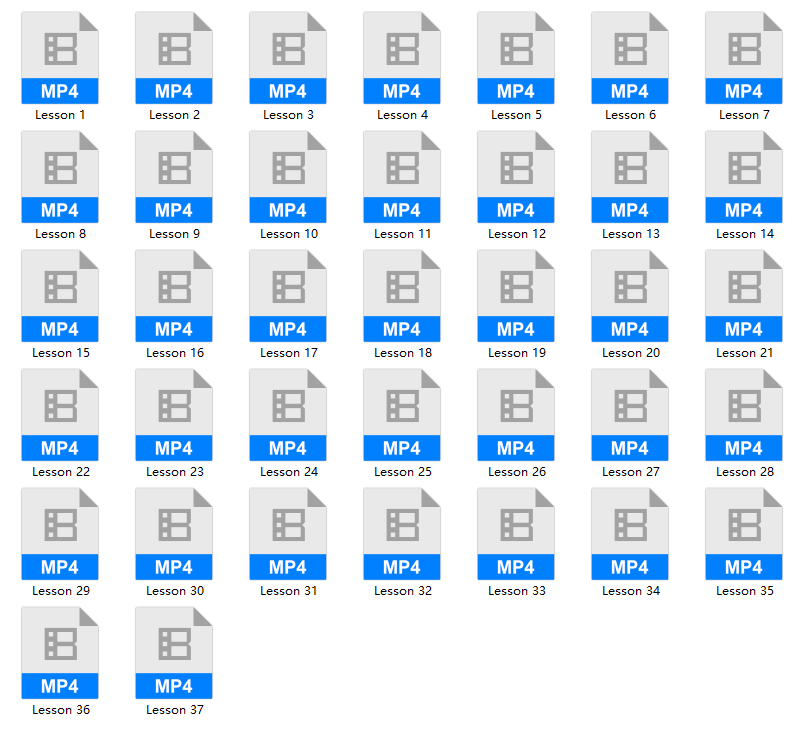
Task: Click the Lesson 22 video icon
Action: pos(60,415)
